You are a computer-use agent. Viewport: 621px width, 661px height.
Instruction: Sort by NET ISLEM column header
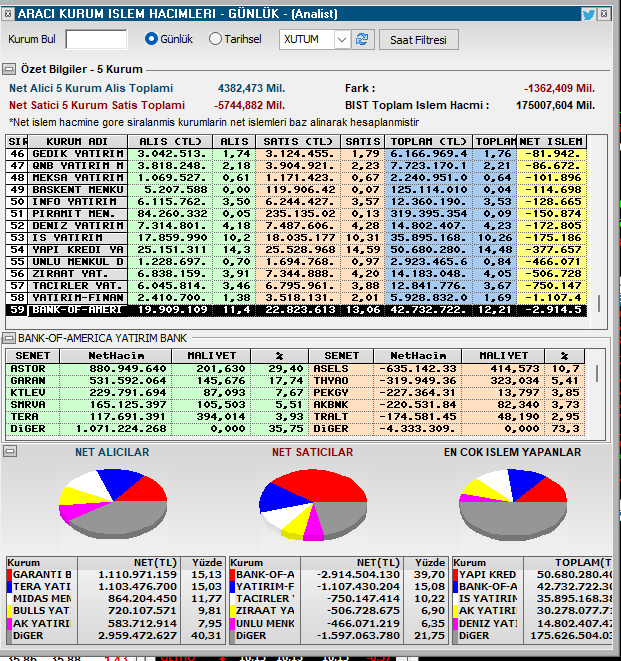click(x=551, y=141)
